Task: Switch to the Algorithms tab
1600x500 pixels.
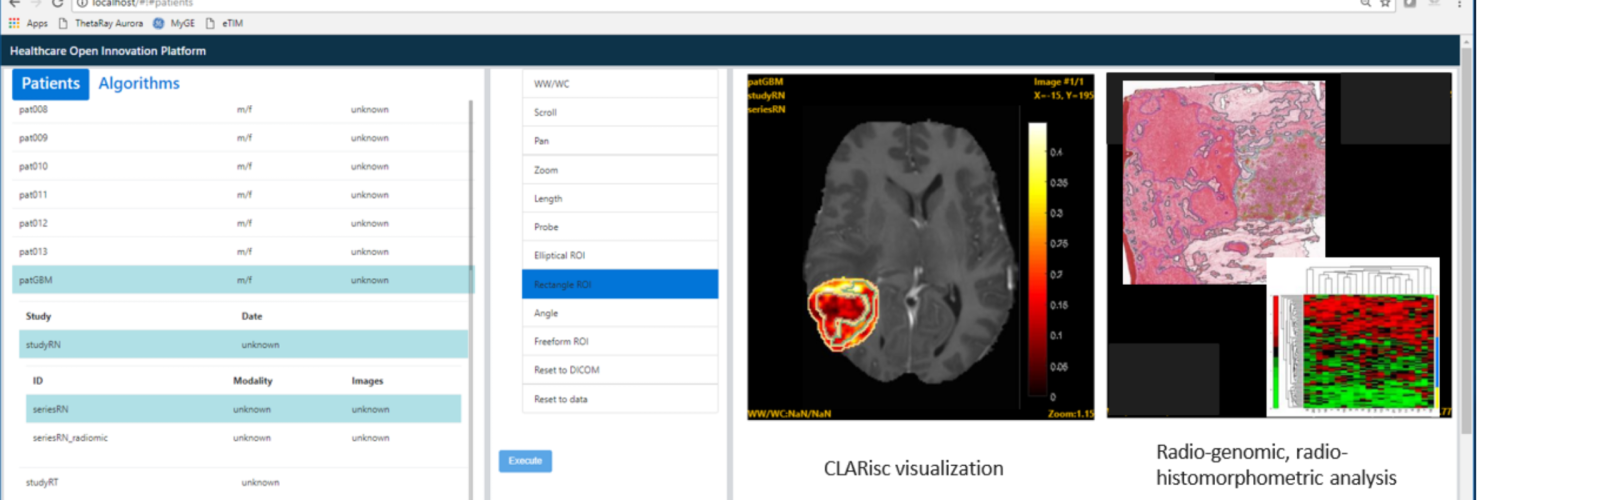Action: click(x=139, y=84)
